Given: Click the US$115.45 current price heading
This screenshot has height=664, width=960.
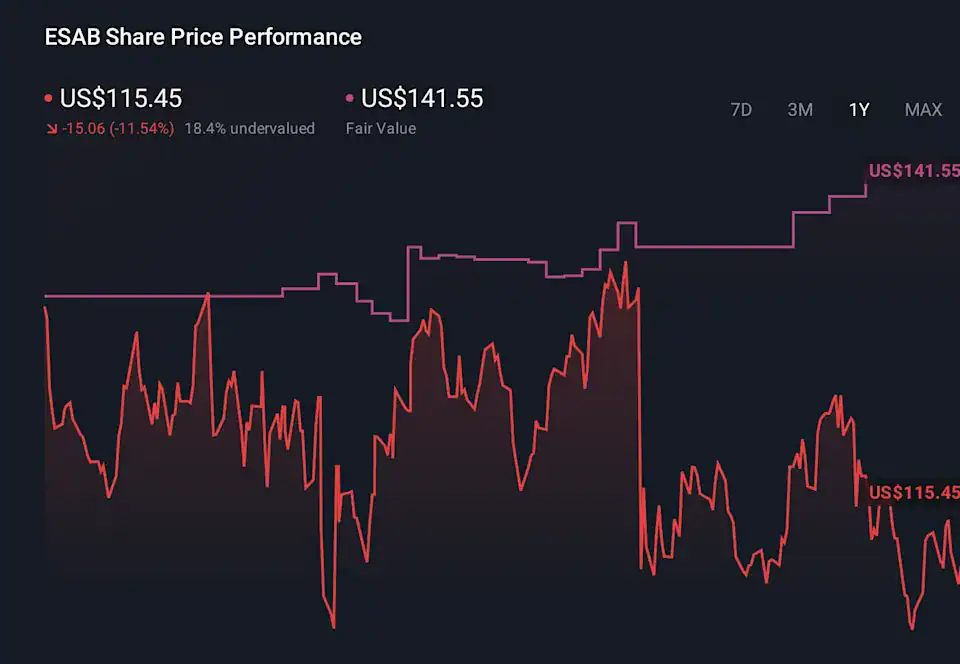Looking at the screenshot, I should pyautogui.click(x=121, y=98).
